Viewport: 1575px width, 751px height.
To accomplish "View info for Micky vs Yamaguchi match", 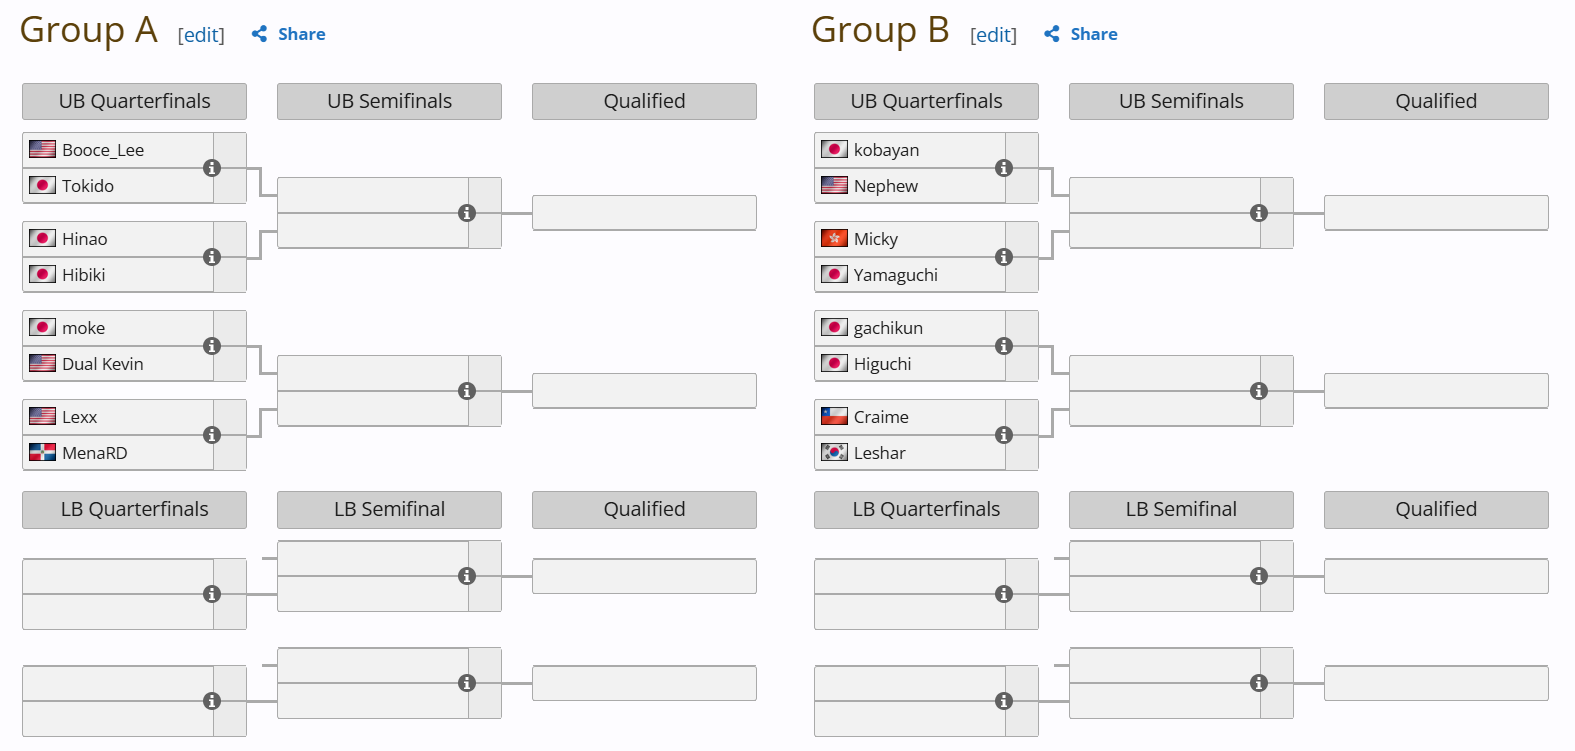I will (x=1004, y=257).
